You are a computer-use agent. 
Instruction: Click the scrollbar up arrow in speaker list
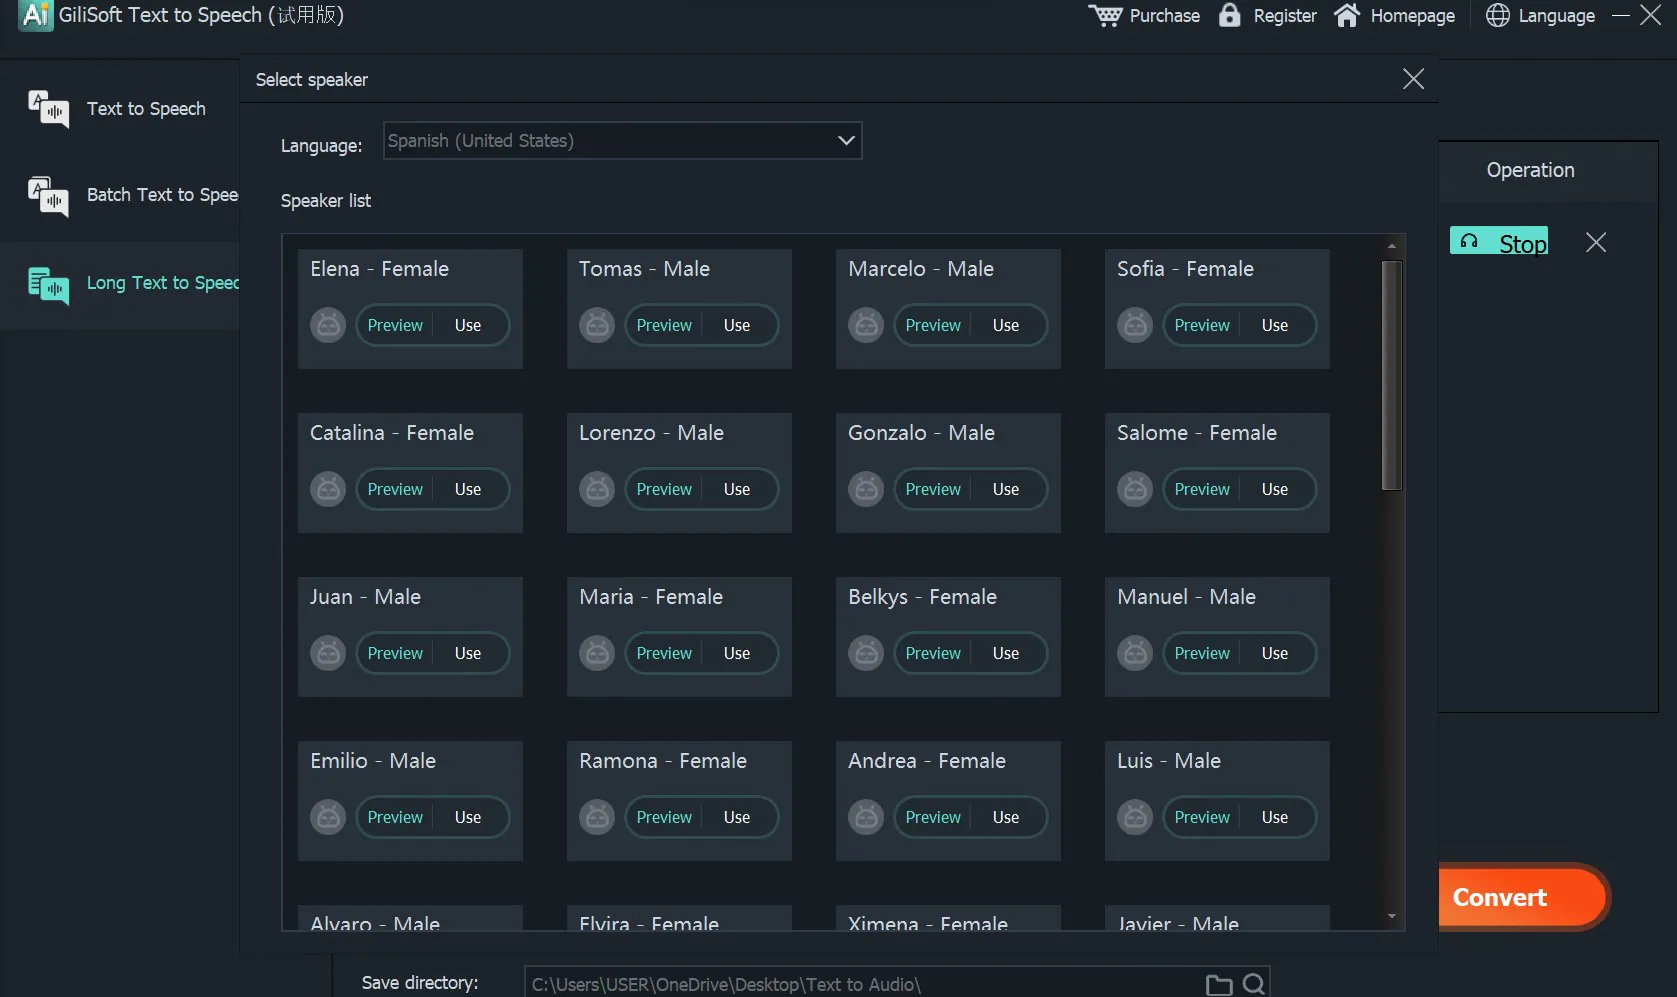point(1392,246)
